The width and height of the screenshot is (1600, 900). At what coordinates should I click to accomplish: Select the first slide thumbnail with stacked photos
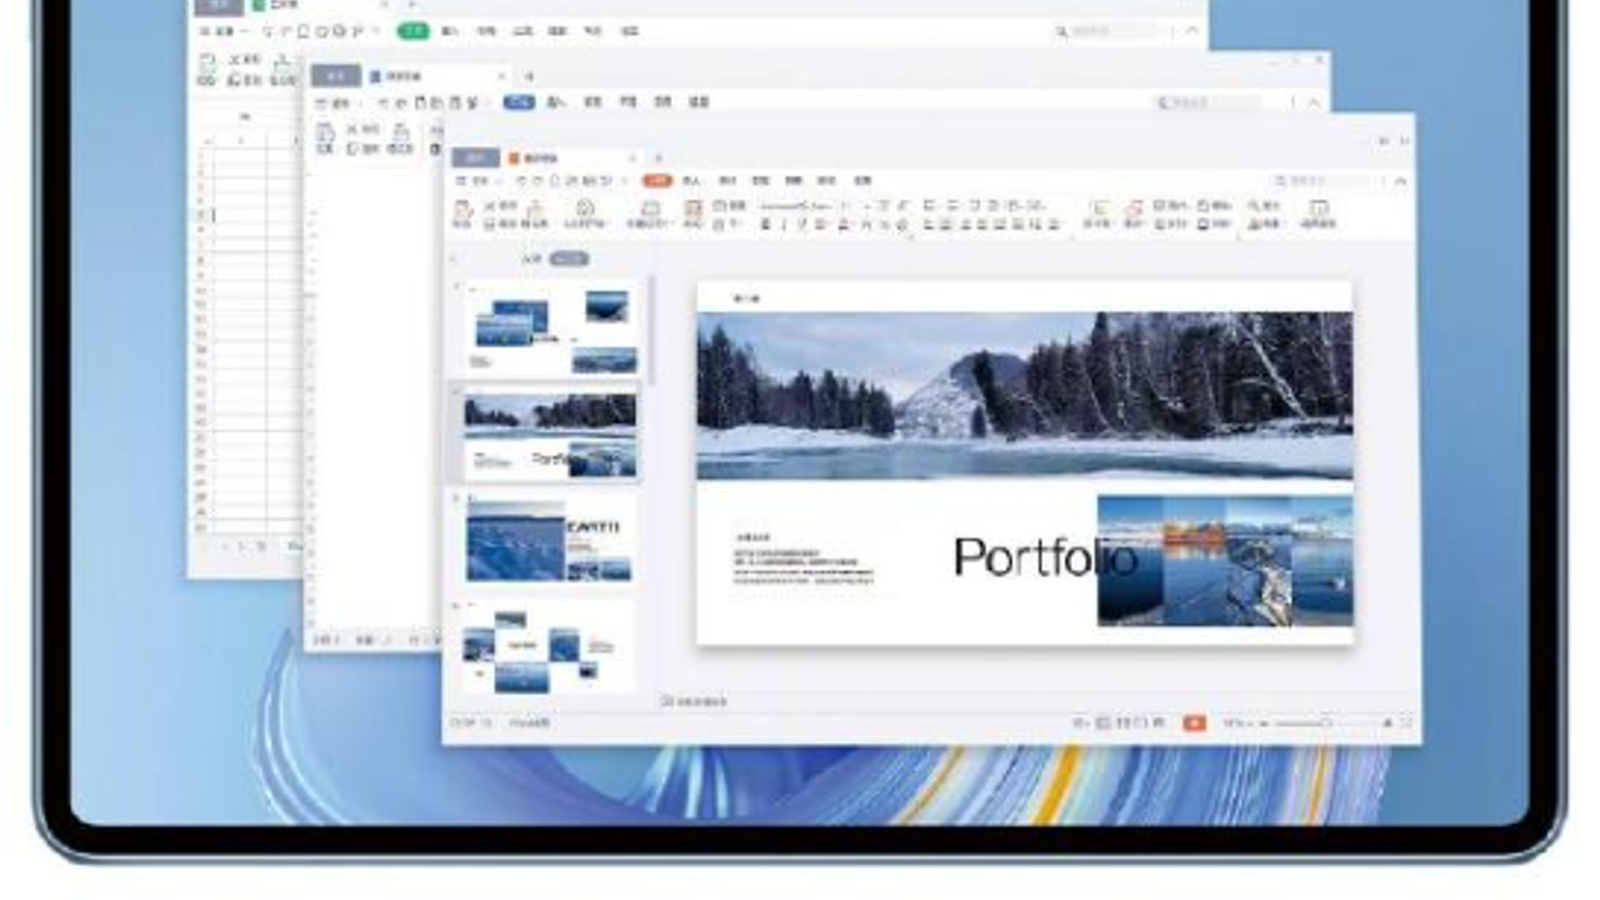(x=550, y=329)
